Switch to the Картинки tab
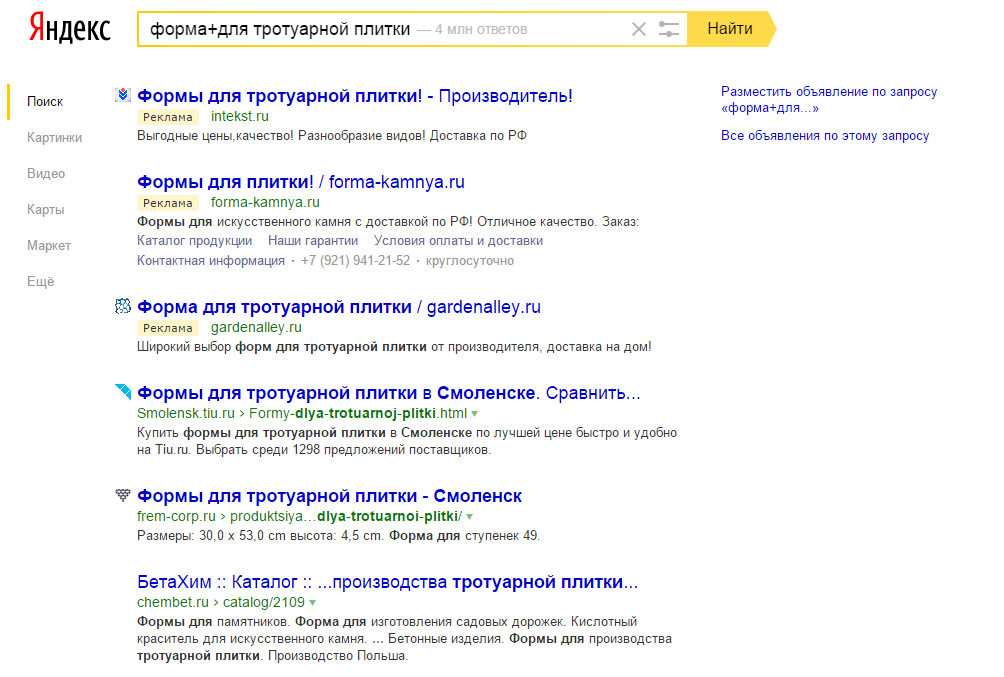1004x677 pixels. pos(54,137)
